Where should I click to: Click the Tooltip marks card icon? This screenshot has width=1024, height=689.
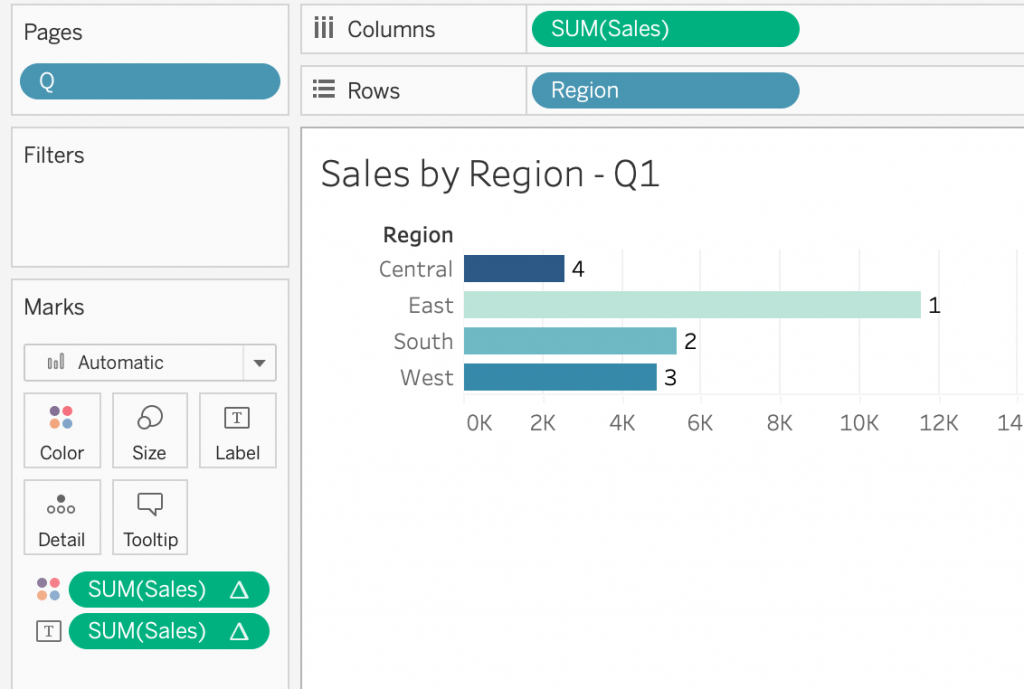150,504
